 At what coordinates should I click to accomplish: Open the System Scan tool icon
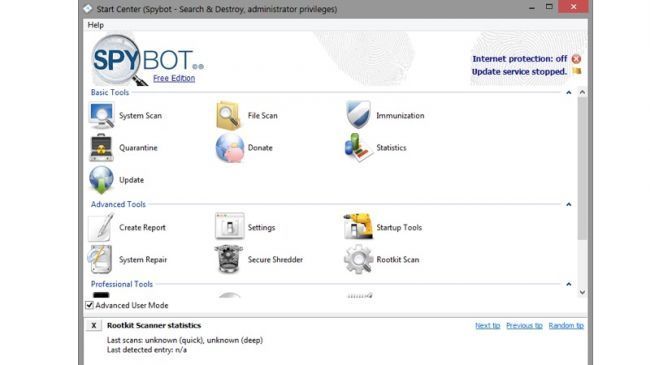point(102,115)
